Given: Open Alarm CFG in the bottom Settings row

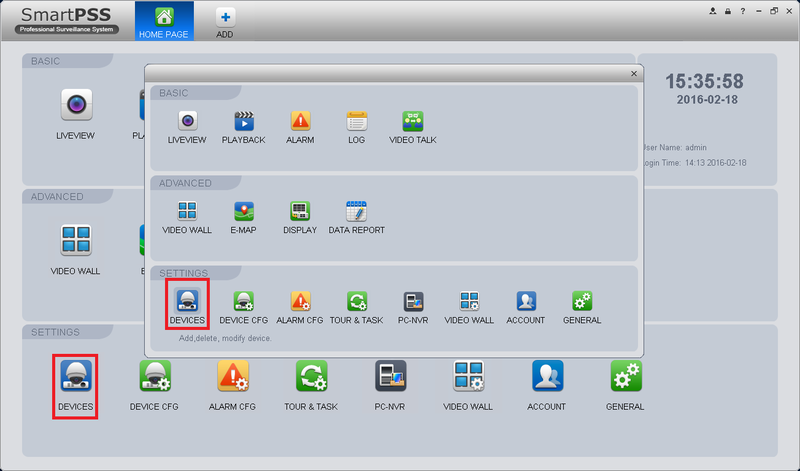Looking at the screenshot, I should pyautogui.click(x=233, y=385).
